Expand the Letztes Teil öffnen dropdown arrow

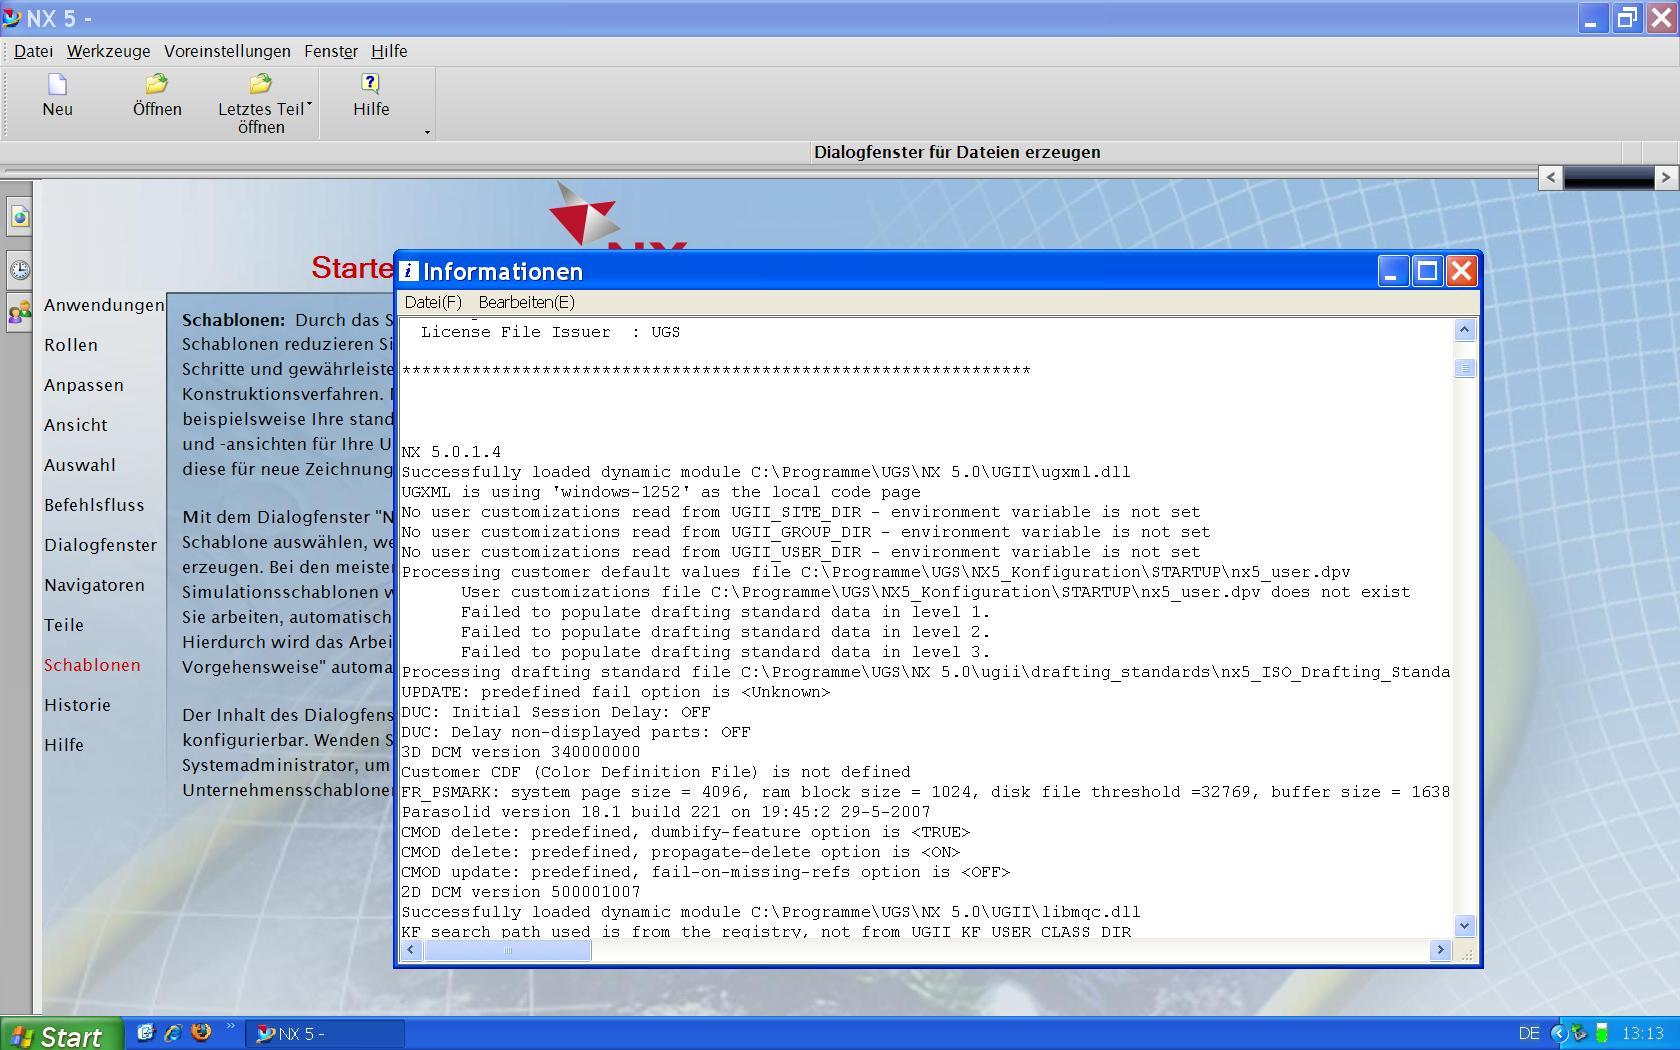click(x=310, y=103)
